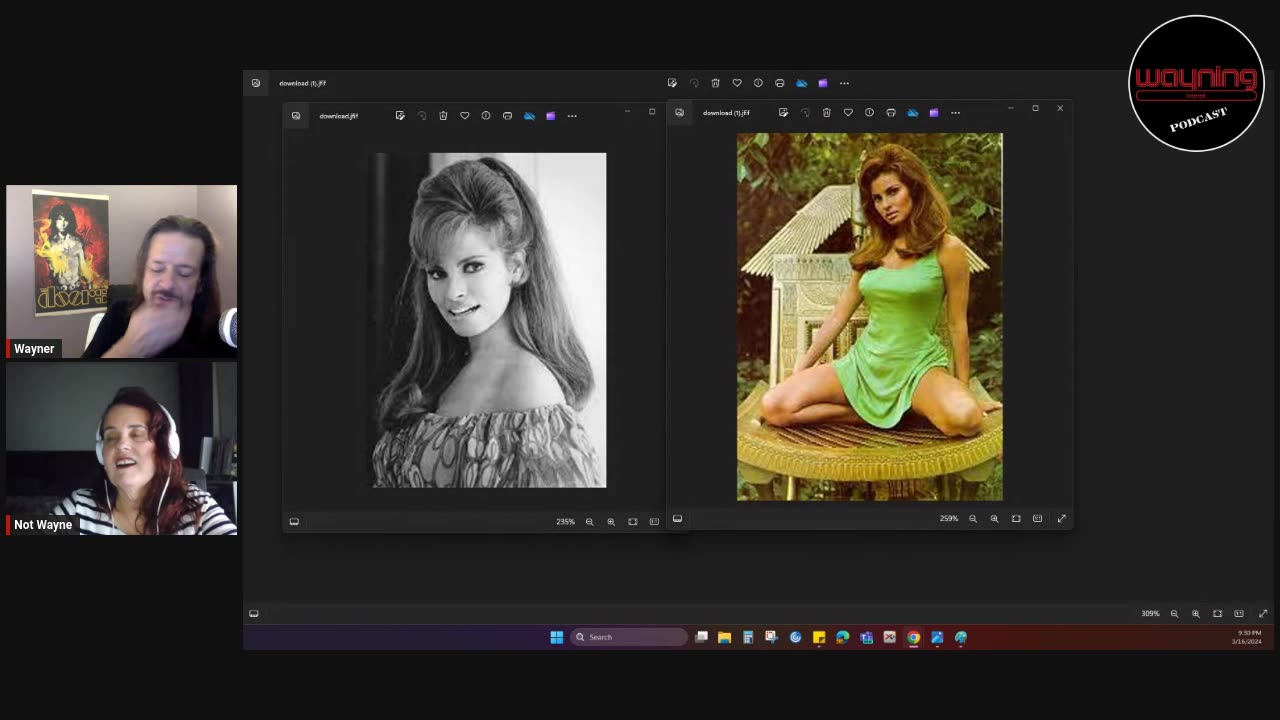Rotate image in download.jfif window
The height and width of the screenshot is (720, 1280).
(x=422, y=116)
